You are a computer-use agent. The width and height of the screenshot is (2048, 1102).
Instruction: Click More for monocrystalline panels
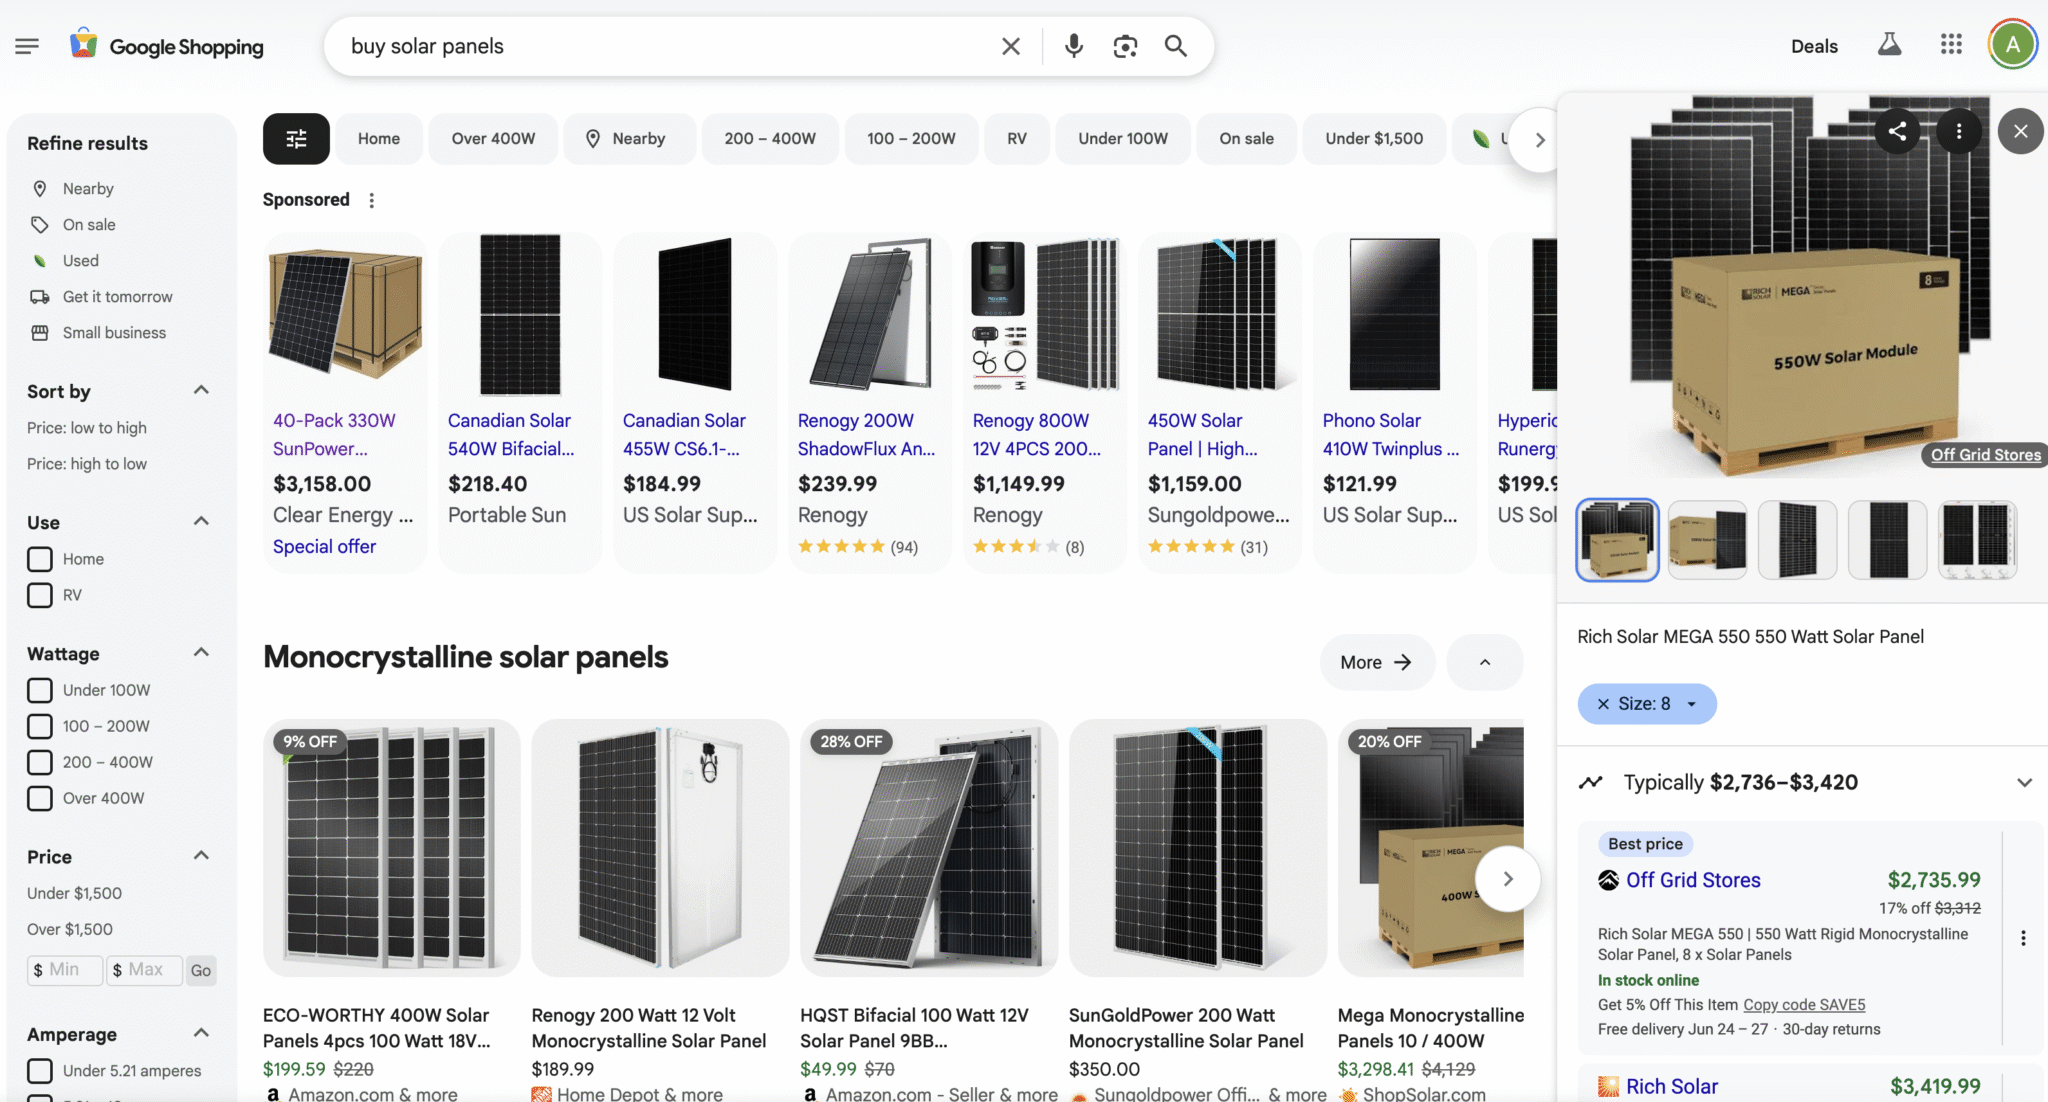tap(1377, 662)
